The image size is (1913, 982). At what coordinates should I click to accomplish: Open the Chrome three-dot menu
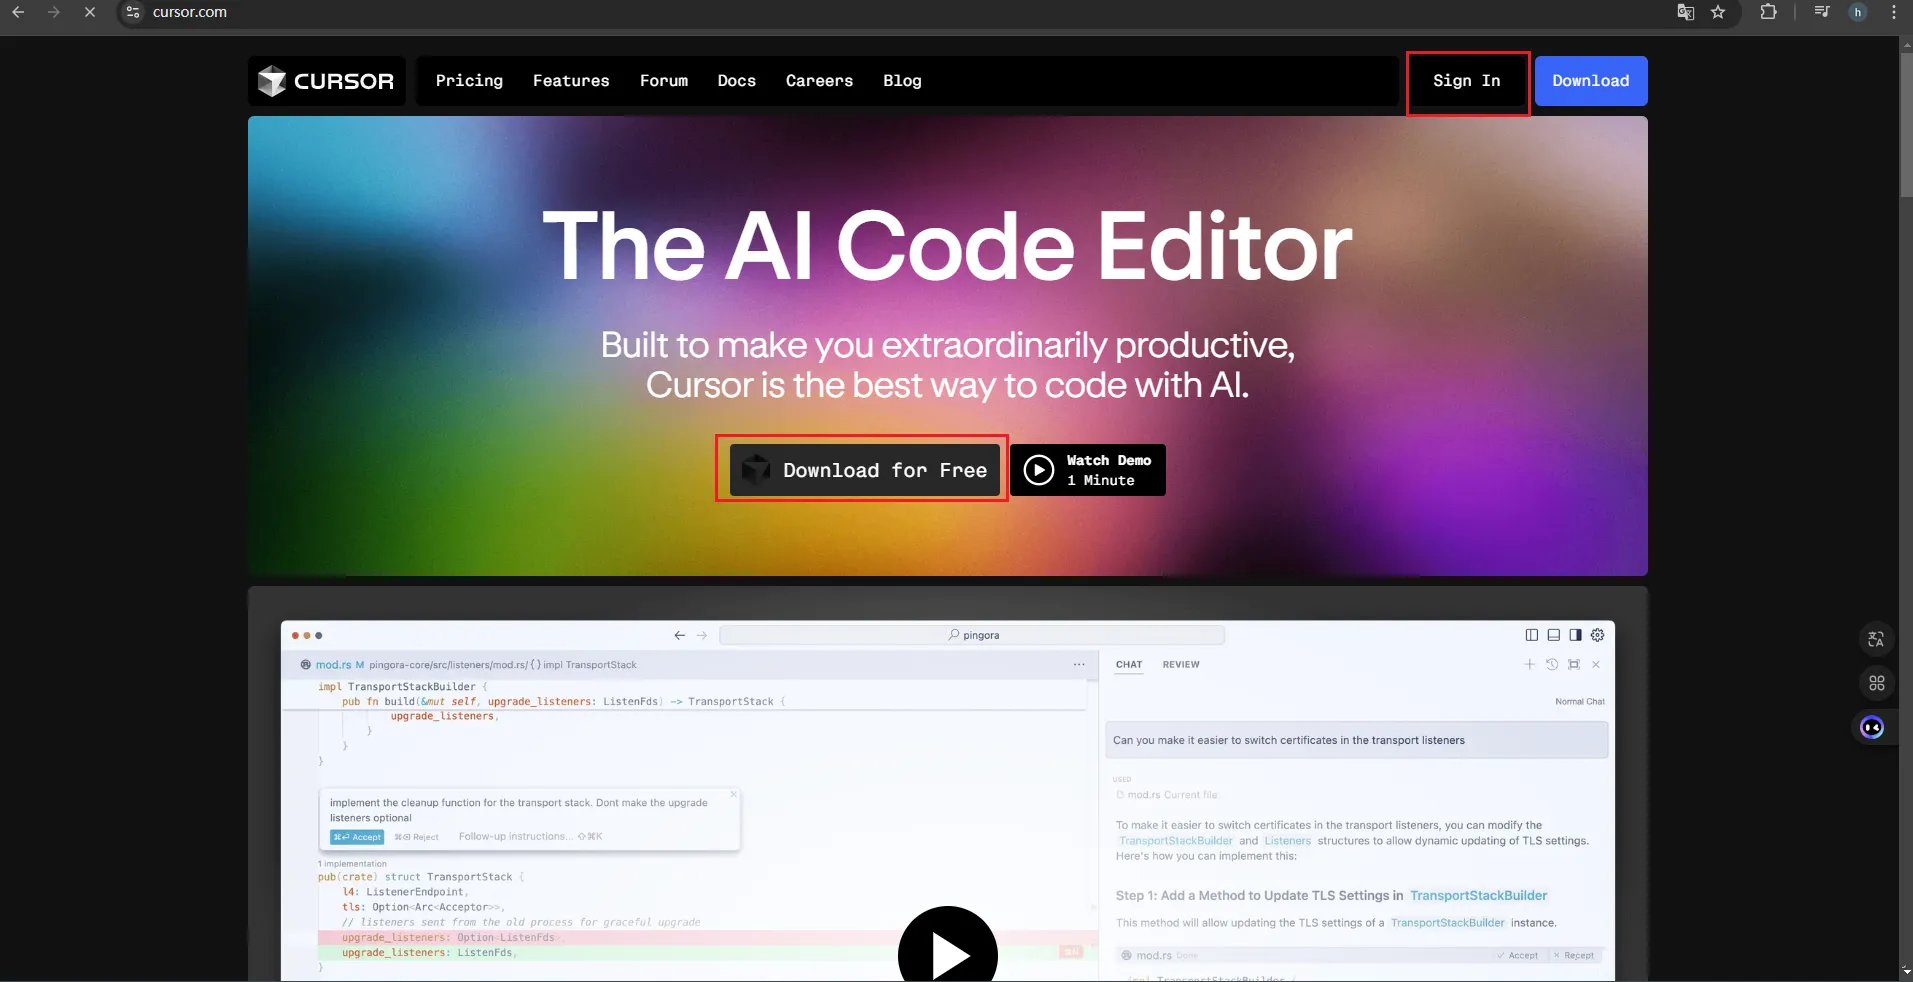coord(1893,12)
